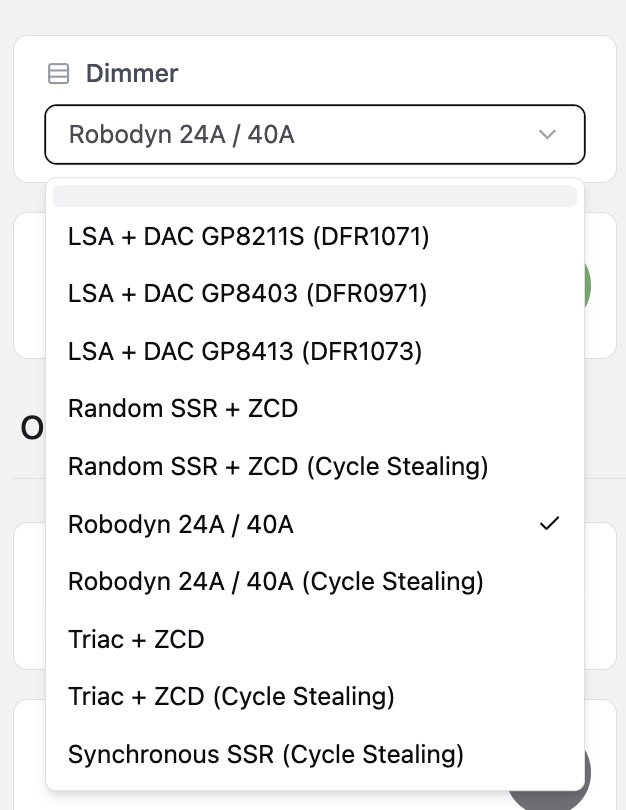Viewport: 626px width, 810px height.
Task: Click the Dimmer section icon
Action: (x=59, y=74)
